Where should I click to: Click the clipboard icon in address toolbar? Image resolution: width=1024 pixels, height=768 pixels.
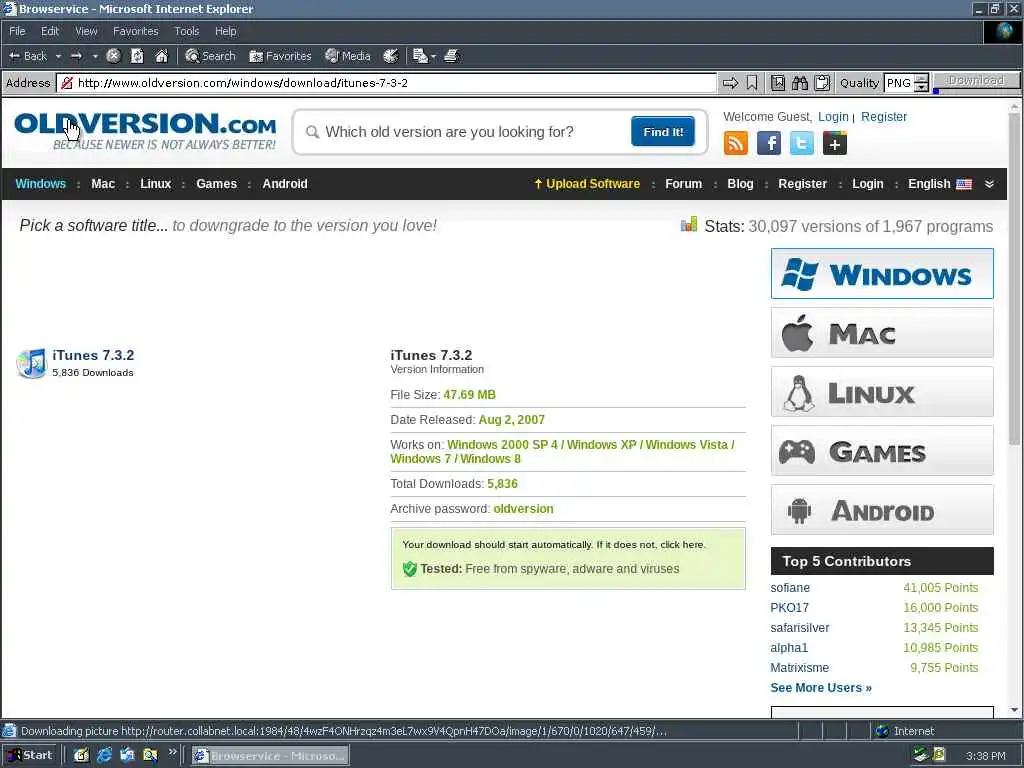pyautogui.click(x=822, y=83)
